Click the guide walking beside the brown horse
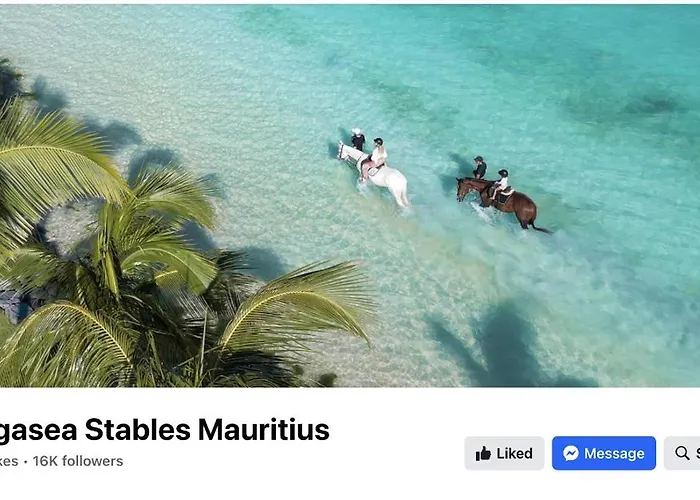 479,167
